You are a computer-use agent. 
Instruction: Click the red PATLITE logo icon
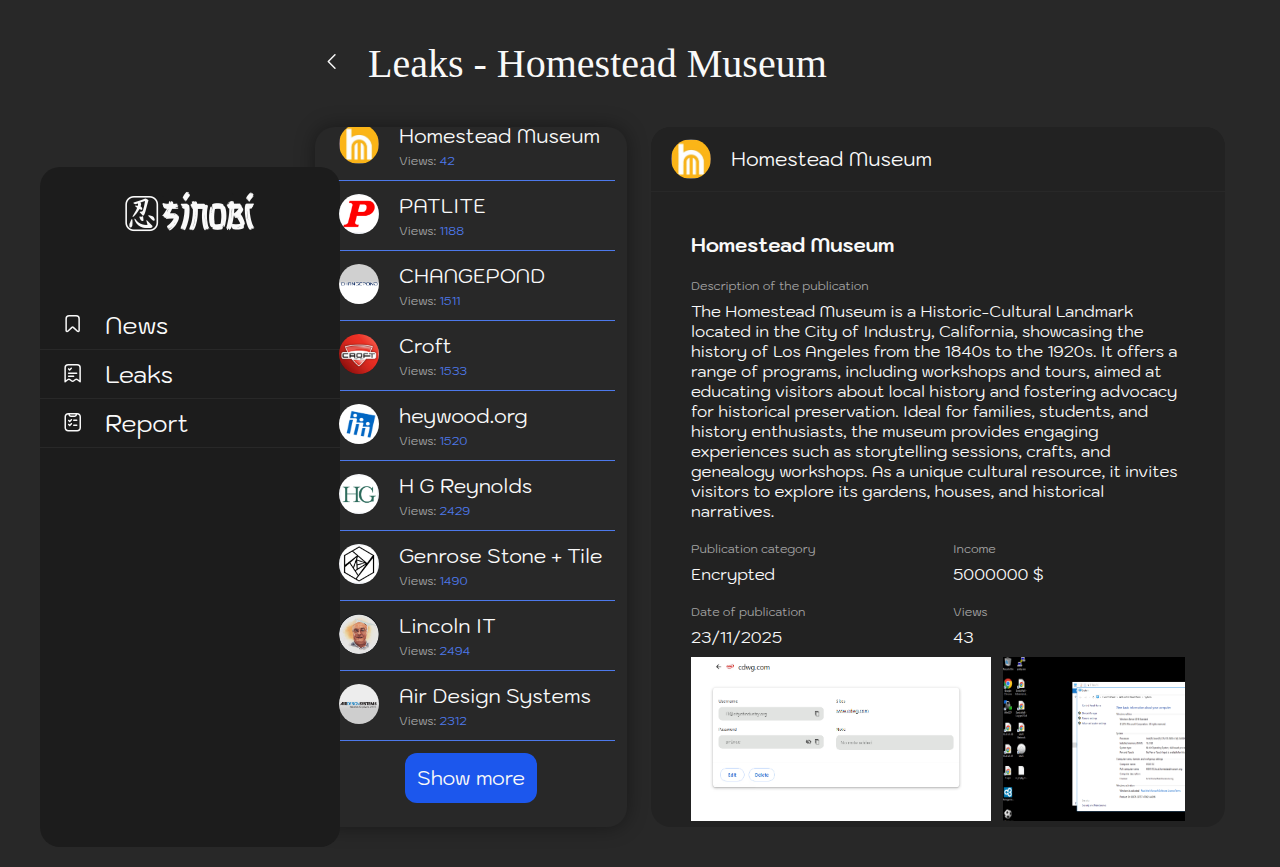tap(359, 214)
